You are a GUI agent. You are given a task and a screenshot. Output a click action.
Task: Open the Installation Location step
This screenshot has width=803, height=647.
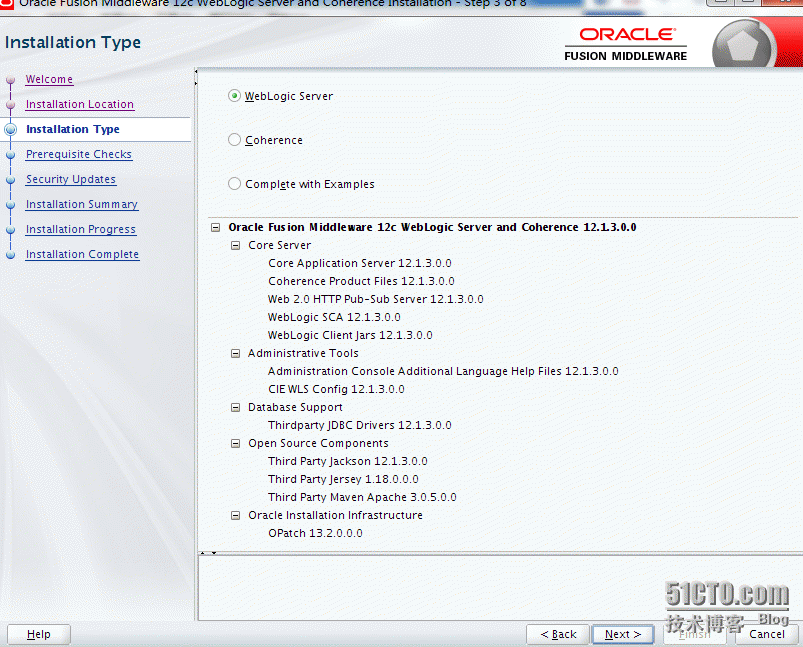point(80,105)
